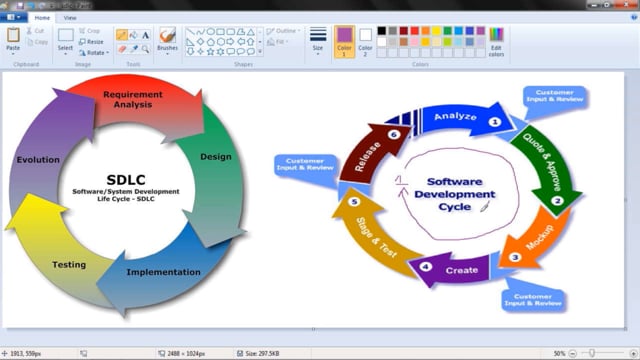Image resolution: width=640 pixels, height=360 pixels.
Task: Open the Rotate dropdown
Action: pos(94,53)
